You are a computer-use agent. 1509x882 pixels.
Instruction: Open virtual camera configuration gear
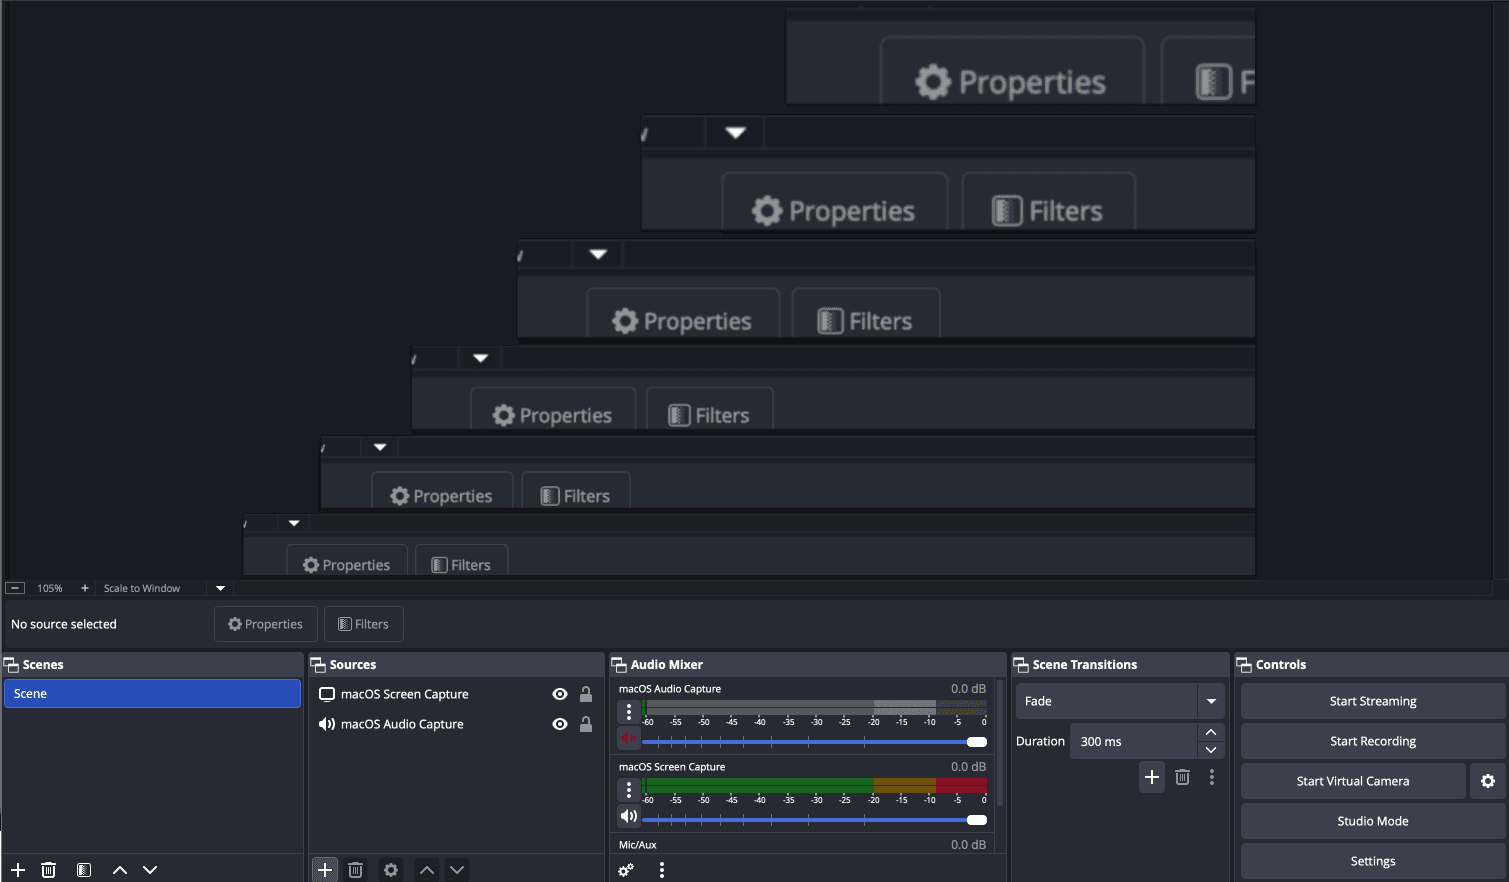(x=1488, y=780)
